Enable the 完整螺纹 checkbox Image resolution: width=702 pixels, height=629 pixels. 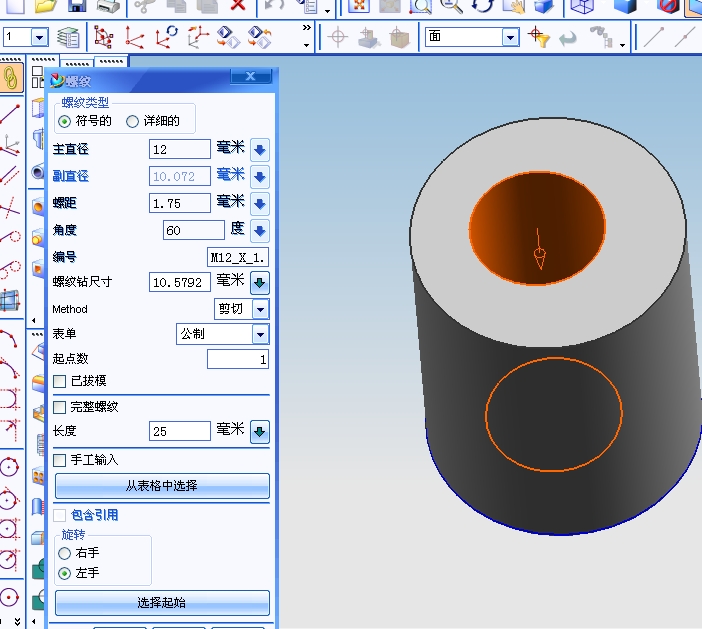point(59,407)
